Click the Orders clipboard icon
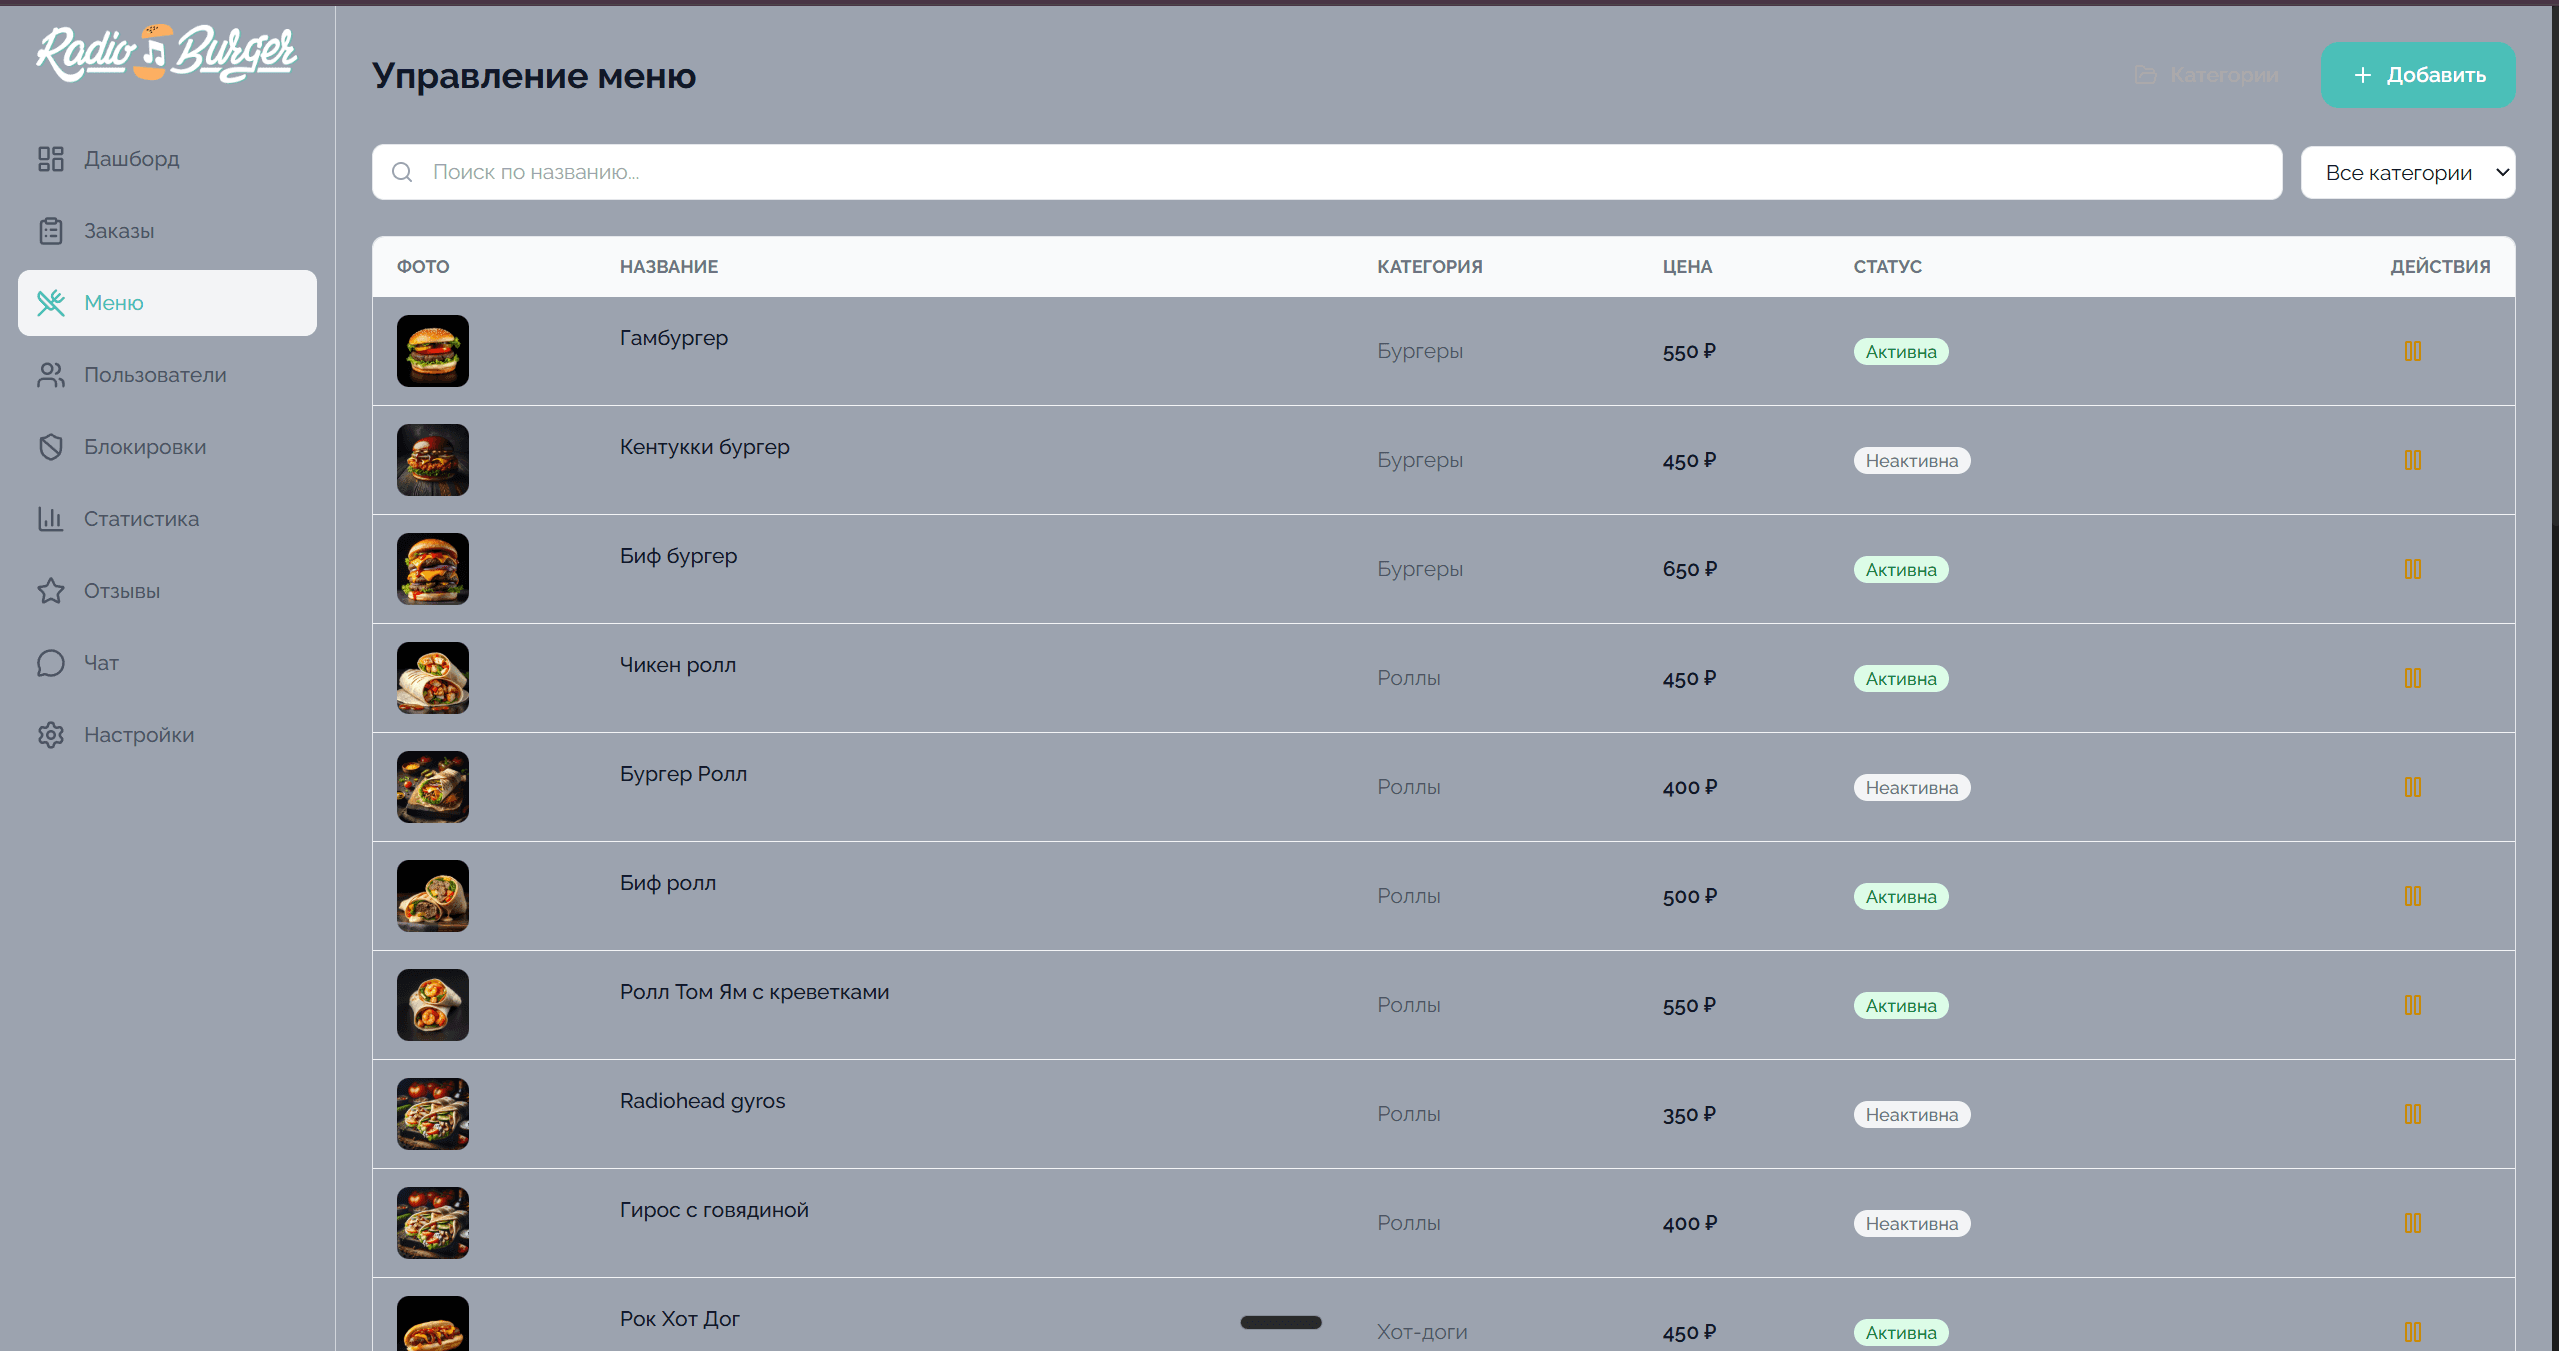 tap(51, 231)
